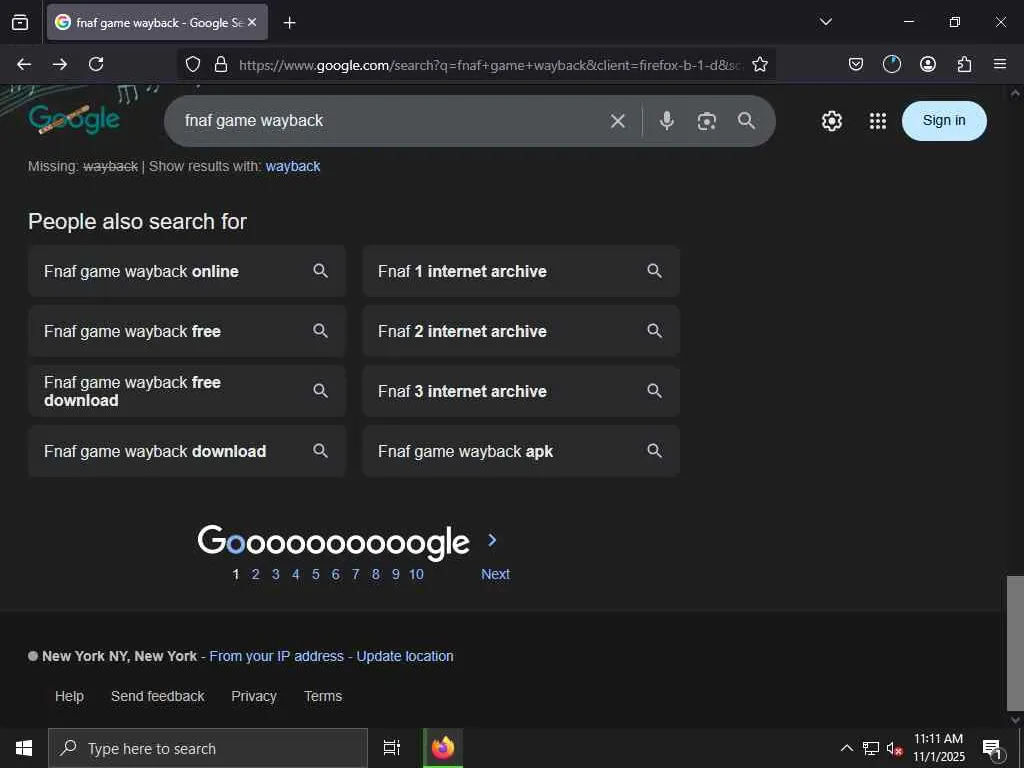This screenshot has width=1024, height=768.
Task: View site security padlock info
Action: point(221,64)
